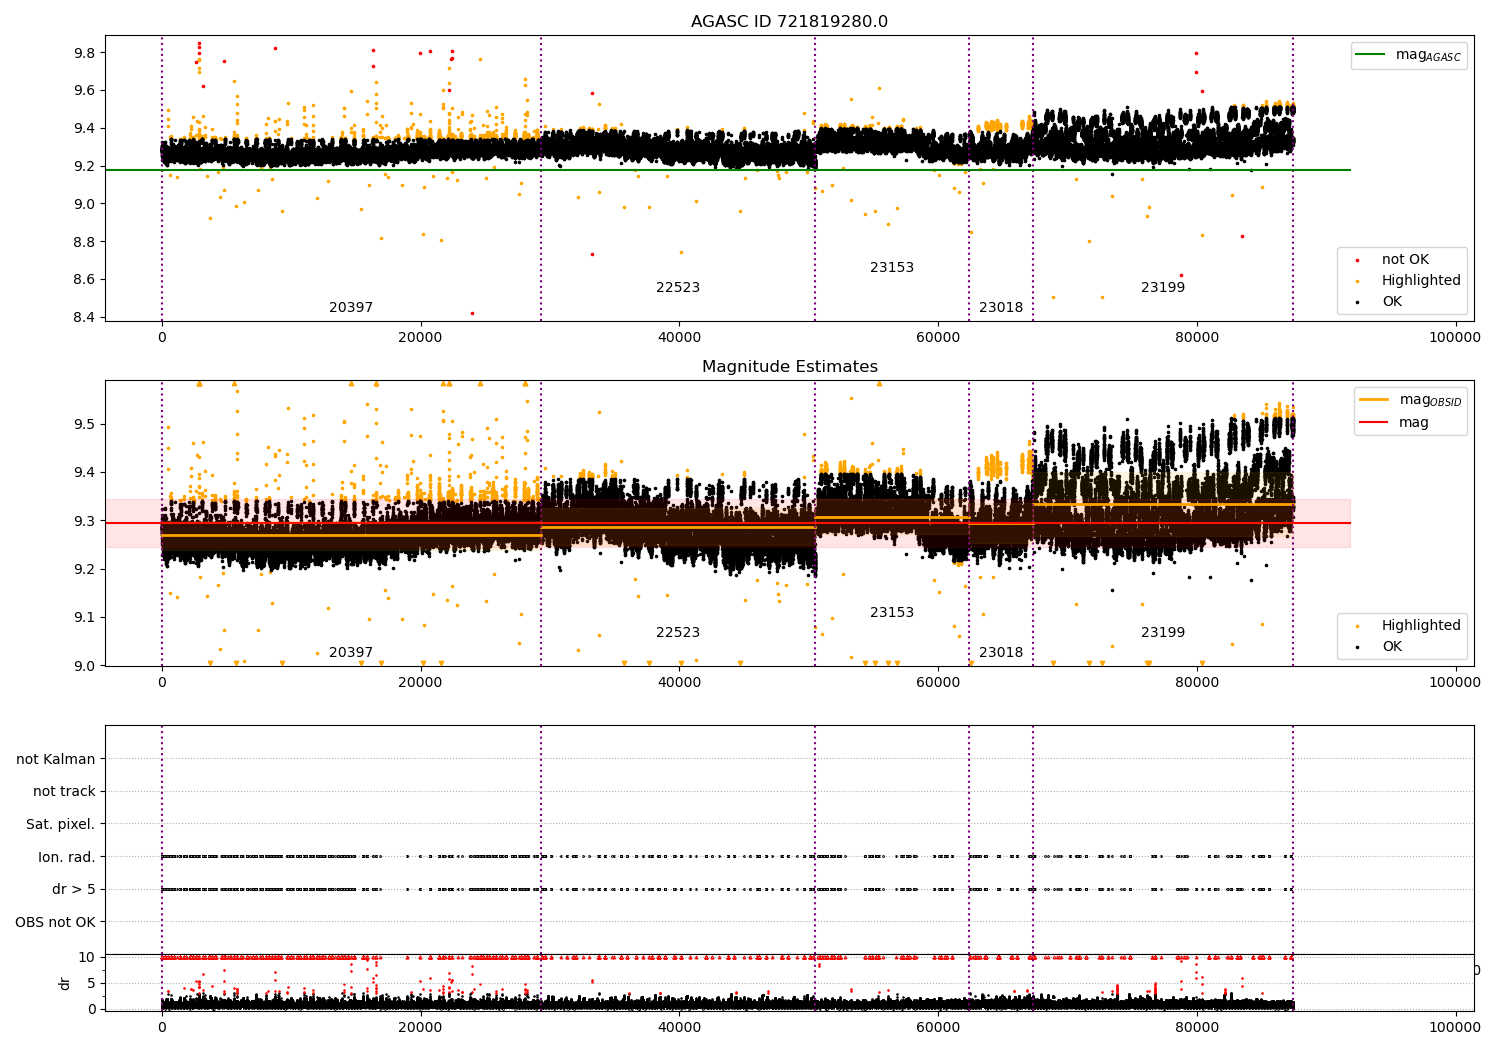Click the red 'not OK' legend marker
Viewport: 1500px width, 1050px height.
[x=1356, y=260]
